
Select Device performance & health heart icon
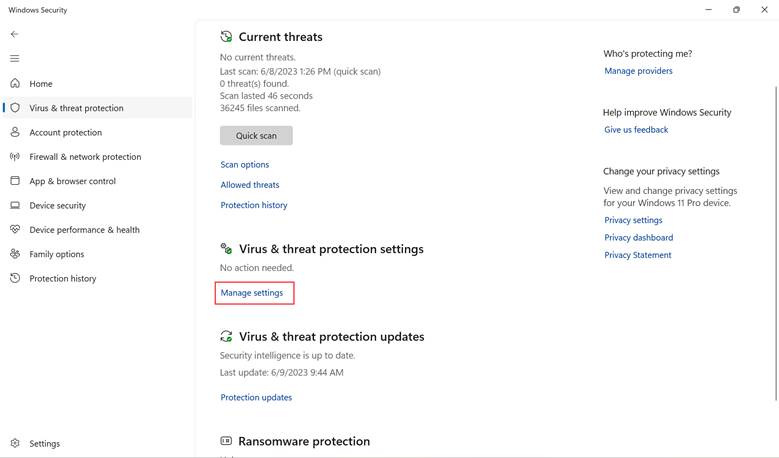pos(15,229)
